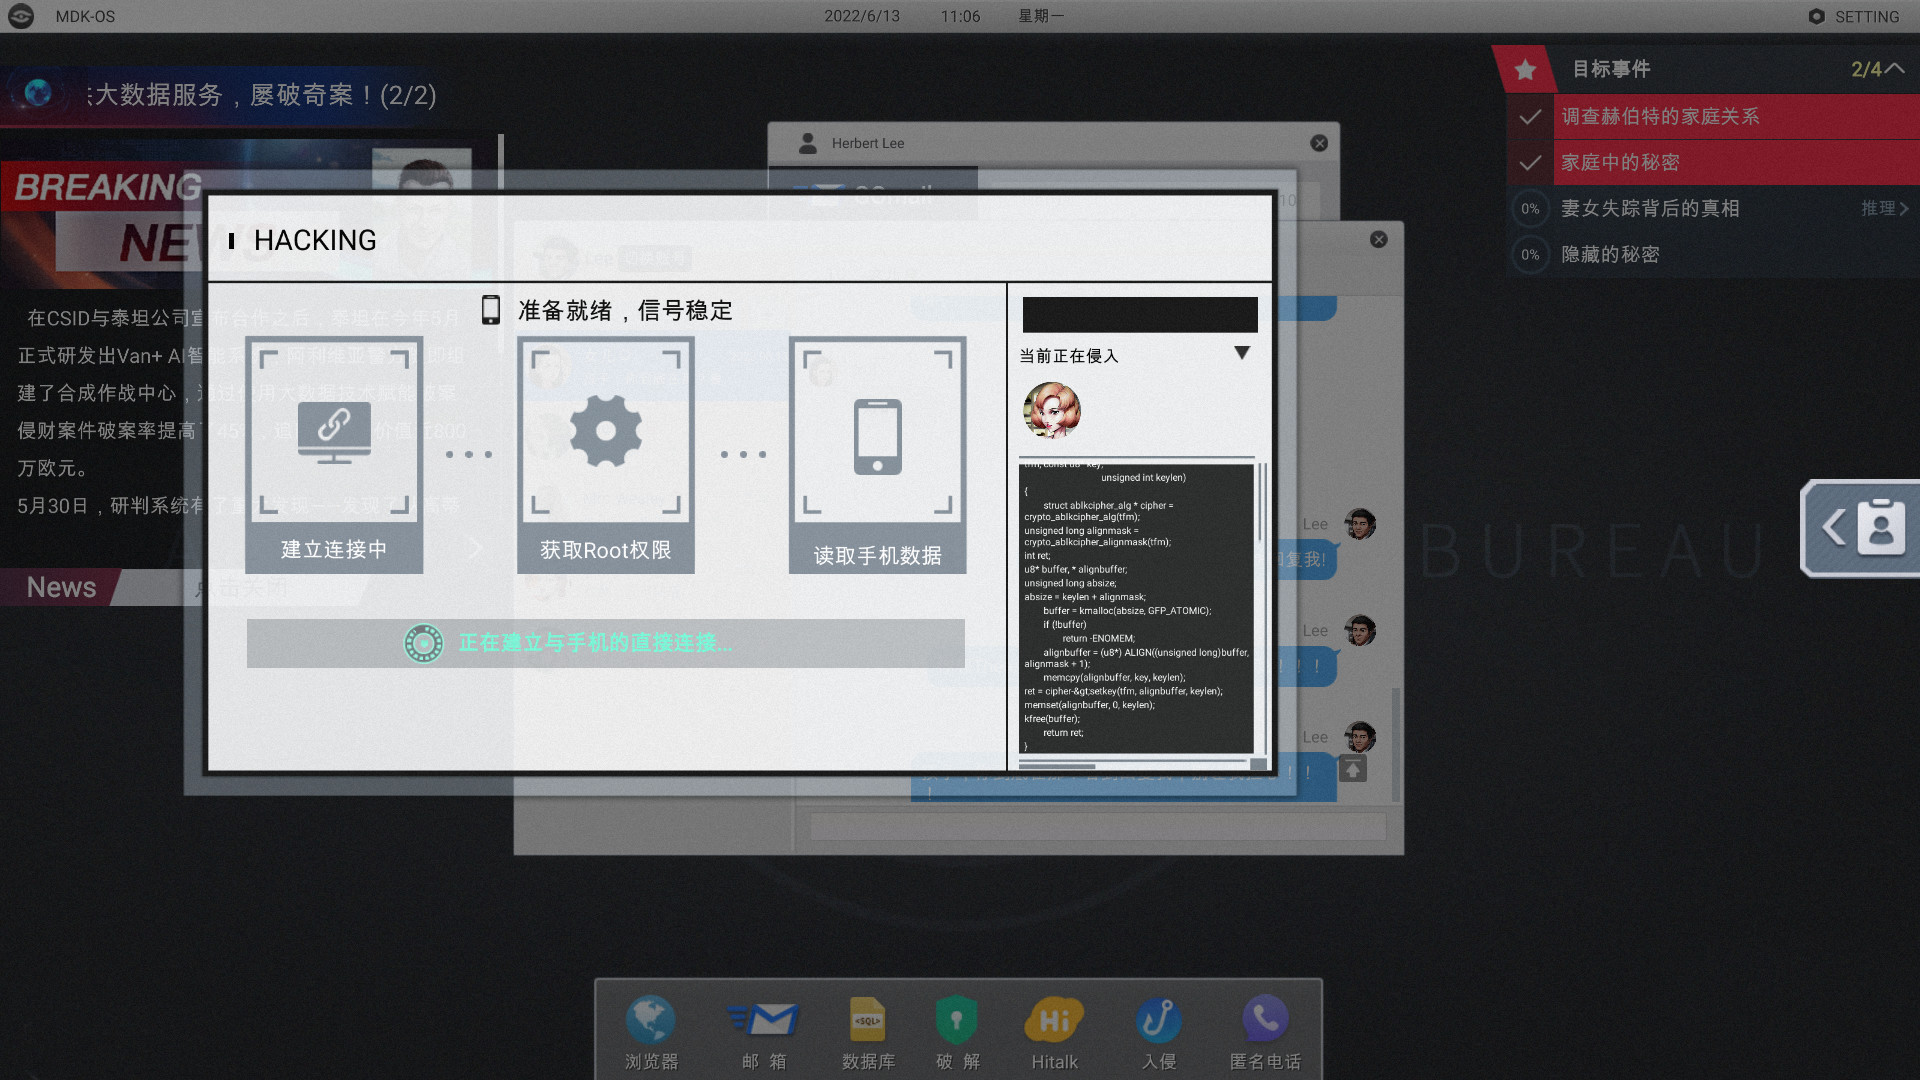Click the 读取手机数据 phone stage icon
The width and height of the screenshot is (1920, 1080).
click(877, 432)
